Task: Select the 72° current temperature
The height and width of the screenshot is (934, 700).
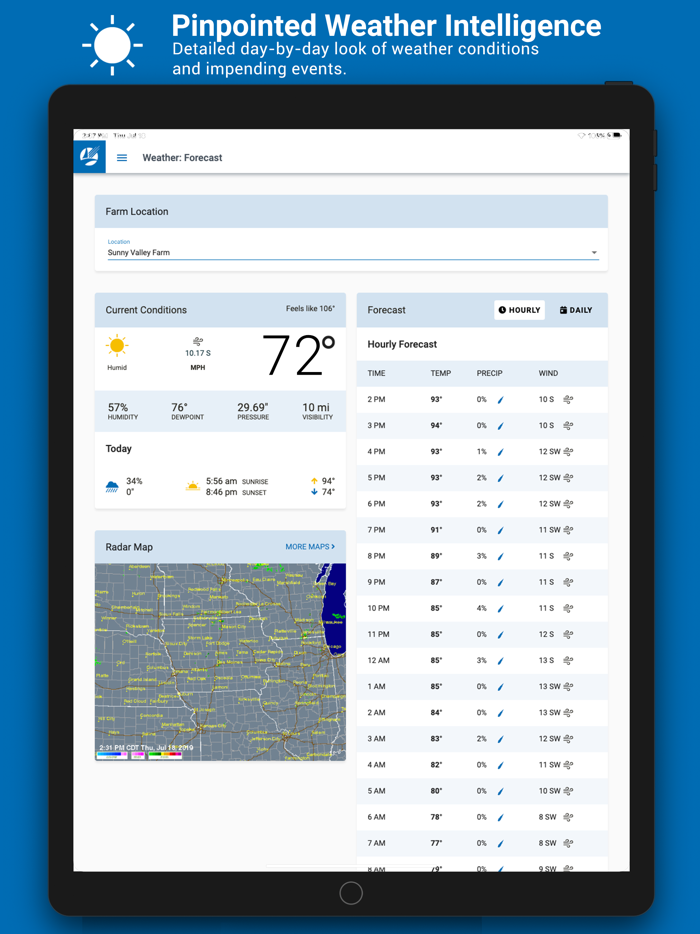Action: (298, 356)
